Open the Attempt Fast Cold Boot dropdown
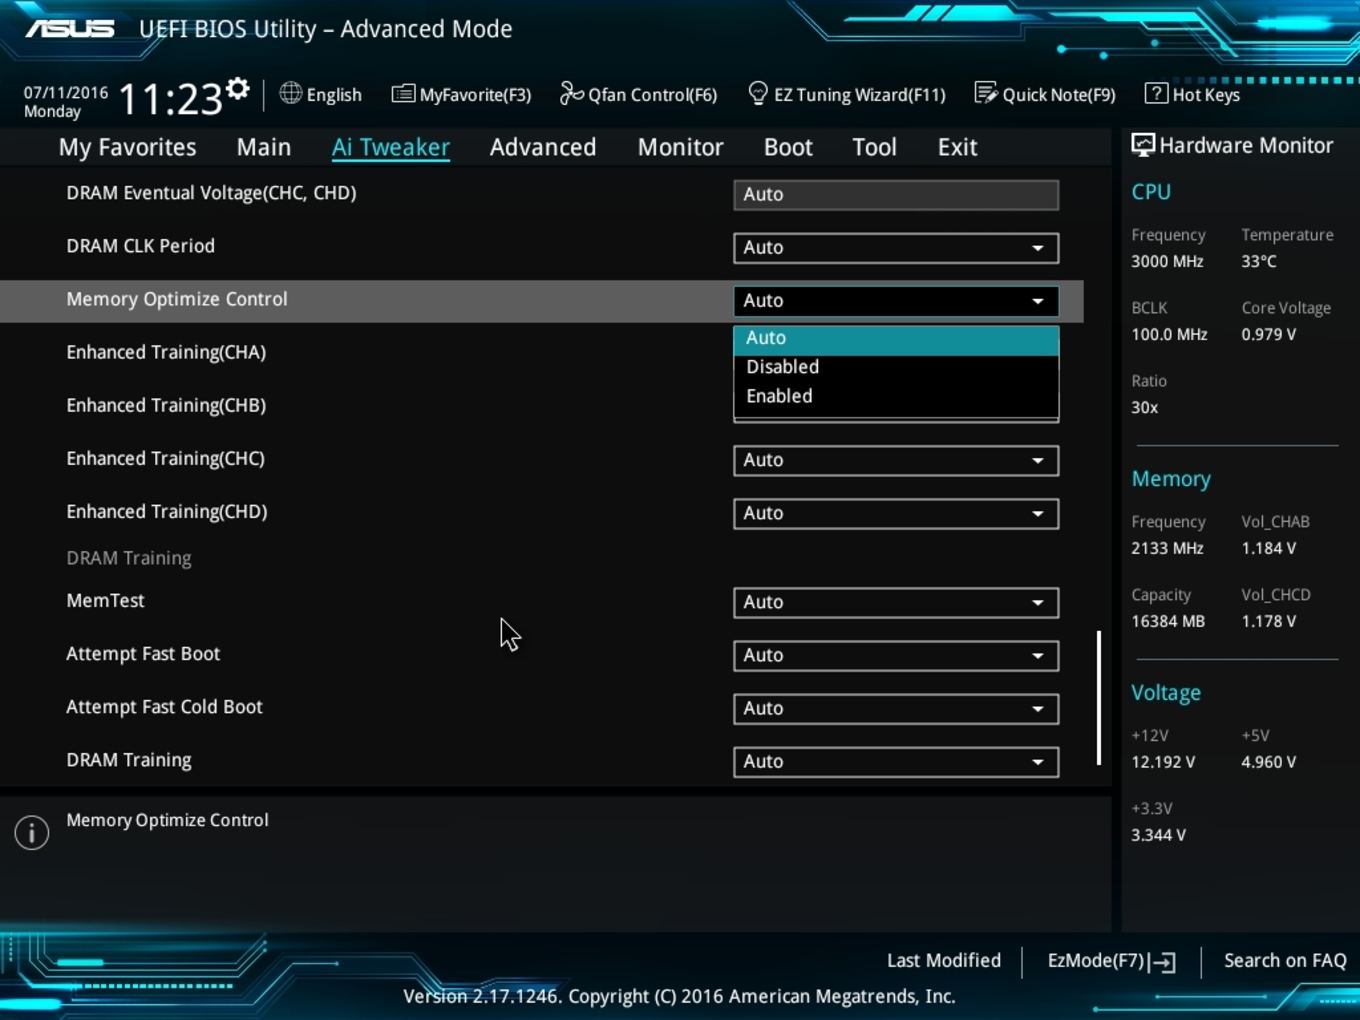Image resolution: width=1360 pixels, height=1020 pixels. [x=896, y=708]
